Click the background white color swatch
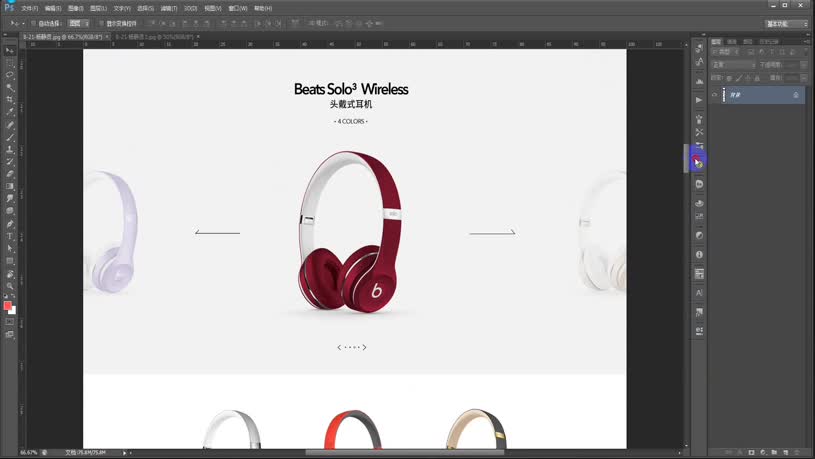This screenshot has width=815, height=459. point(14,311)
